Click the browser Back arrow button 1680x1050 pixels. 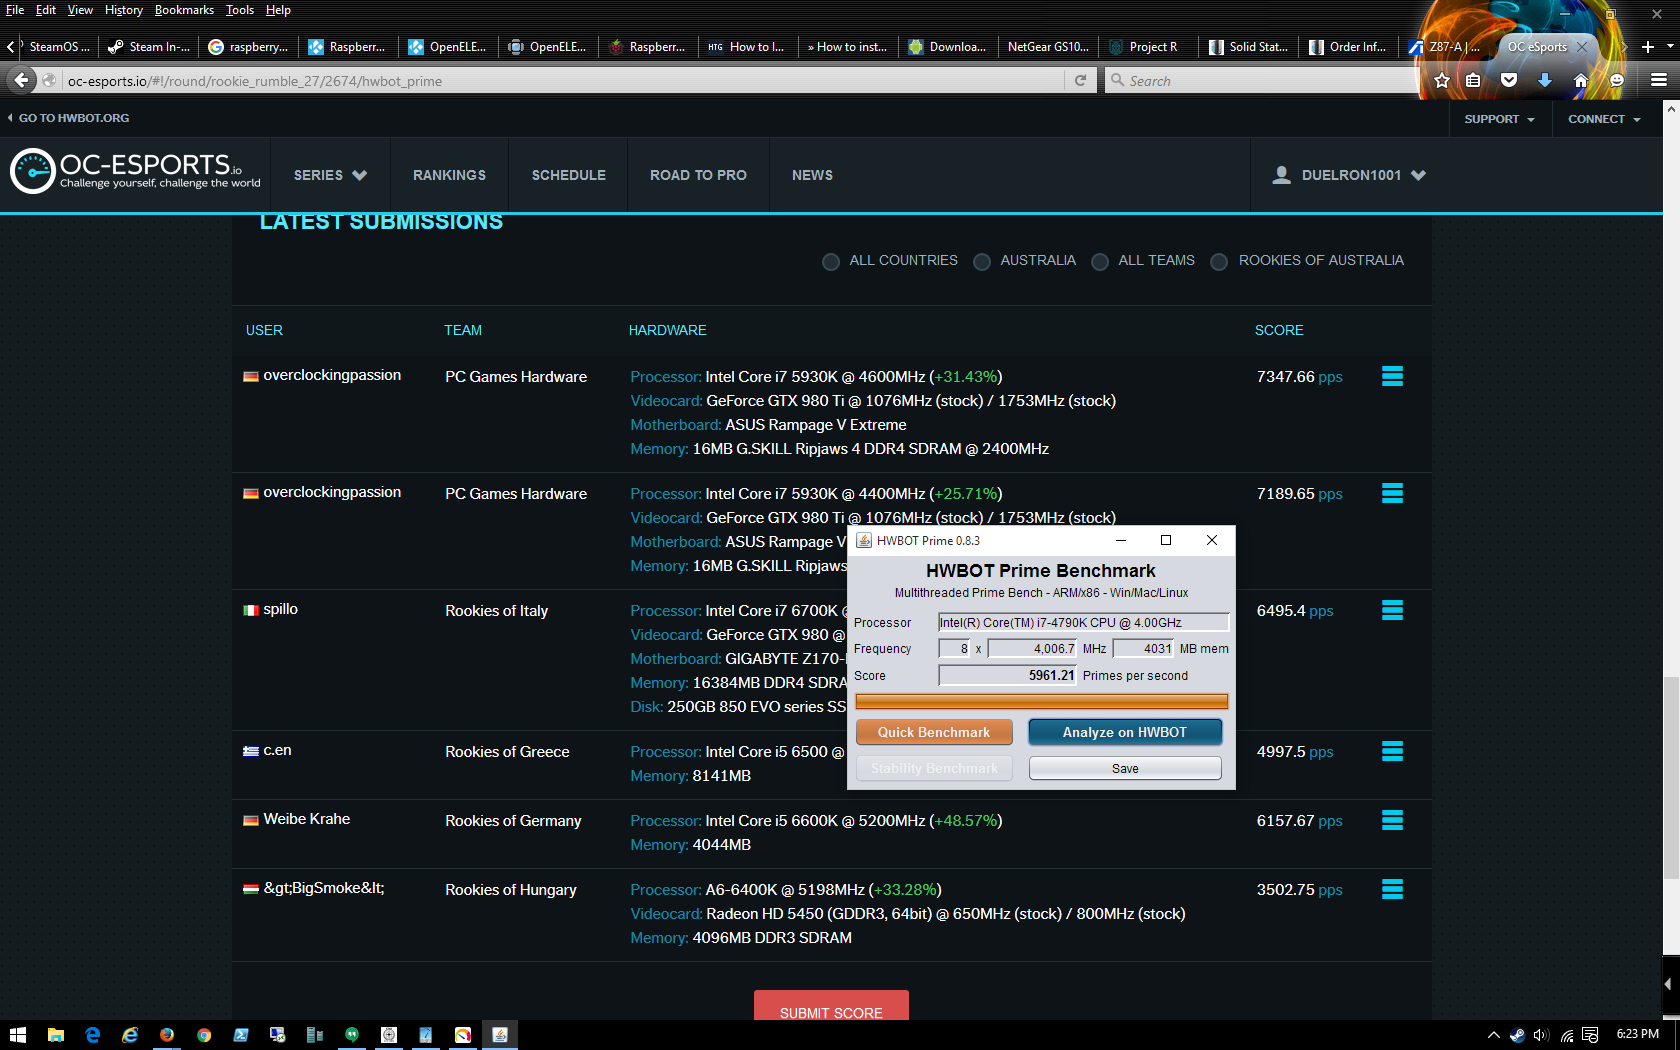click(x=21, y=80)
